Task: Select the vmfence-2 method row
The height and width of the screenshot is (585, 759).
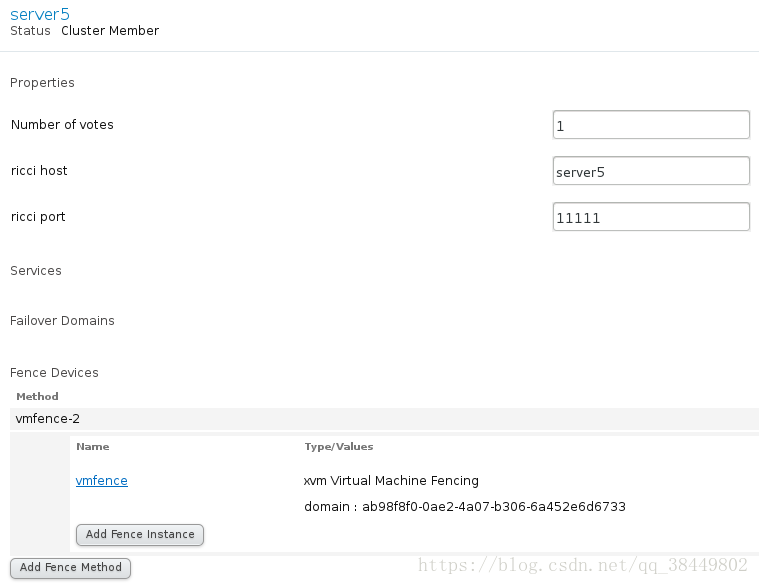Action: 384,419
